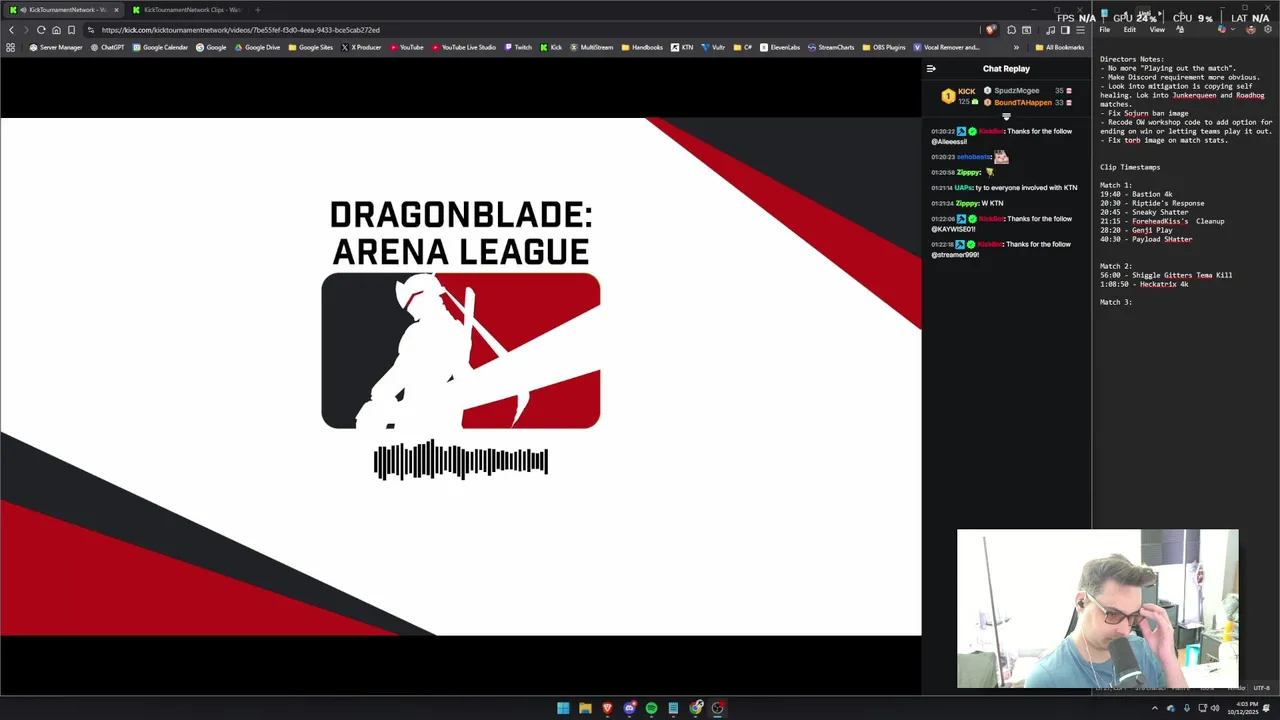
Task: Expand the Google Sites bookmark folder
Action: pos(310,47)
